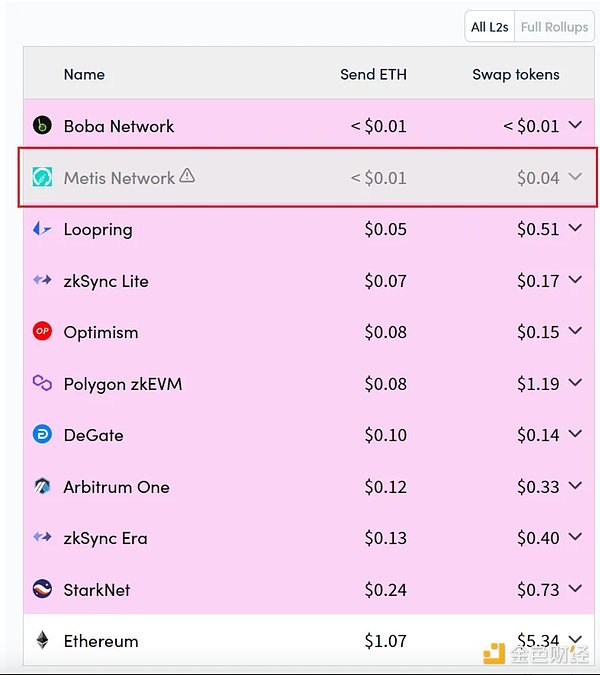Image resolution: width=600 pixels, height=675 pixels.
Task: Click the Arbitrum One logo icon
Action: 42,487
